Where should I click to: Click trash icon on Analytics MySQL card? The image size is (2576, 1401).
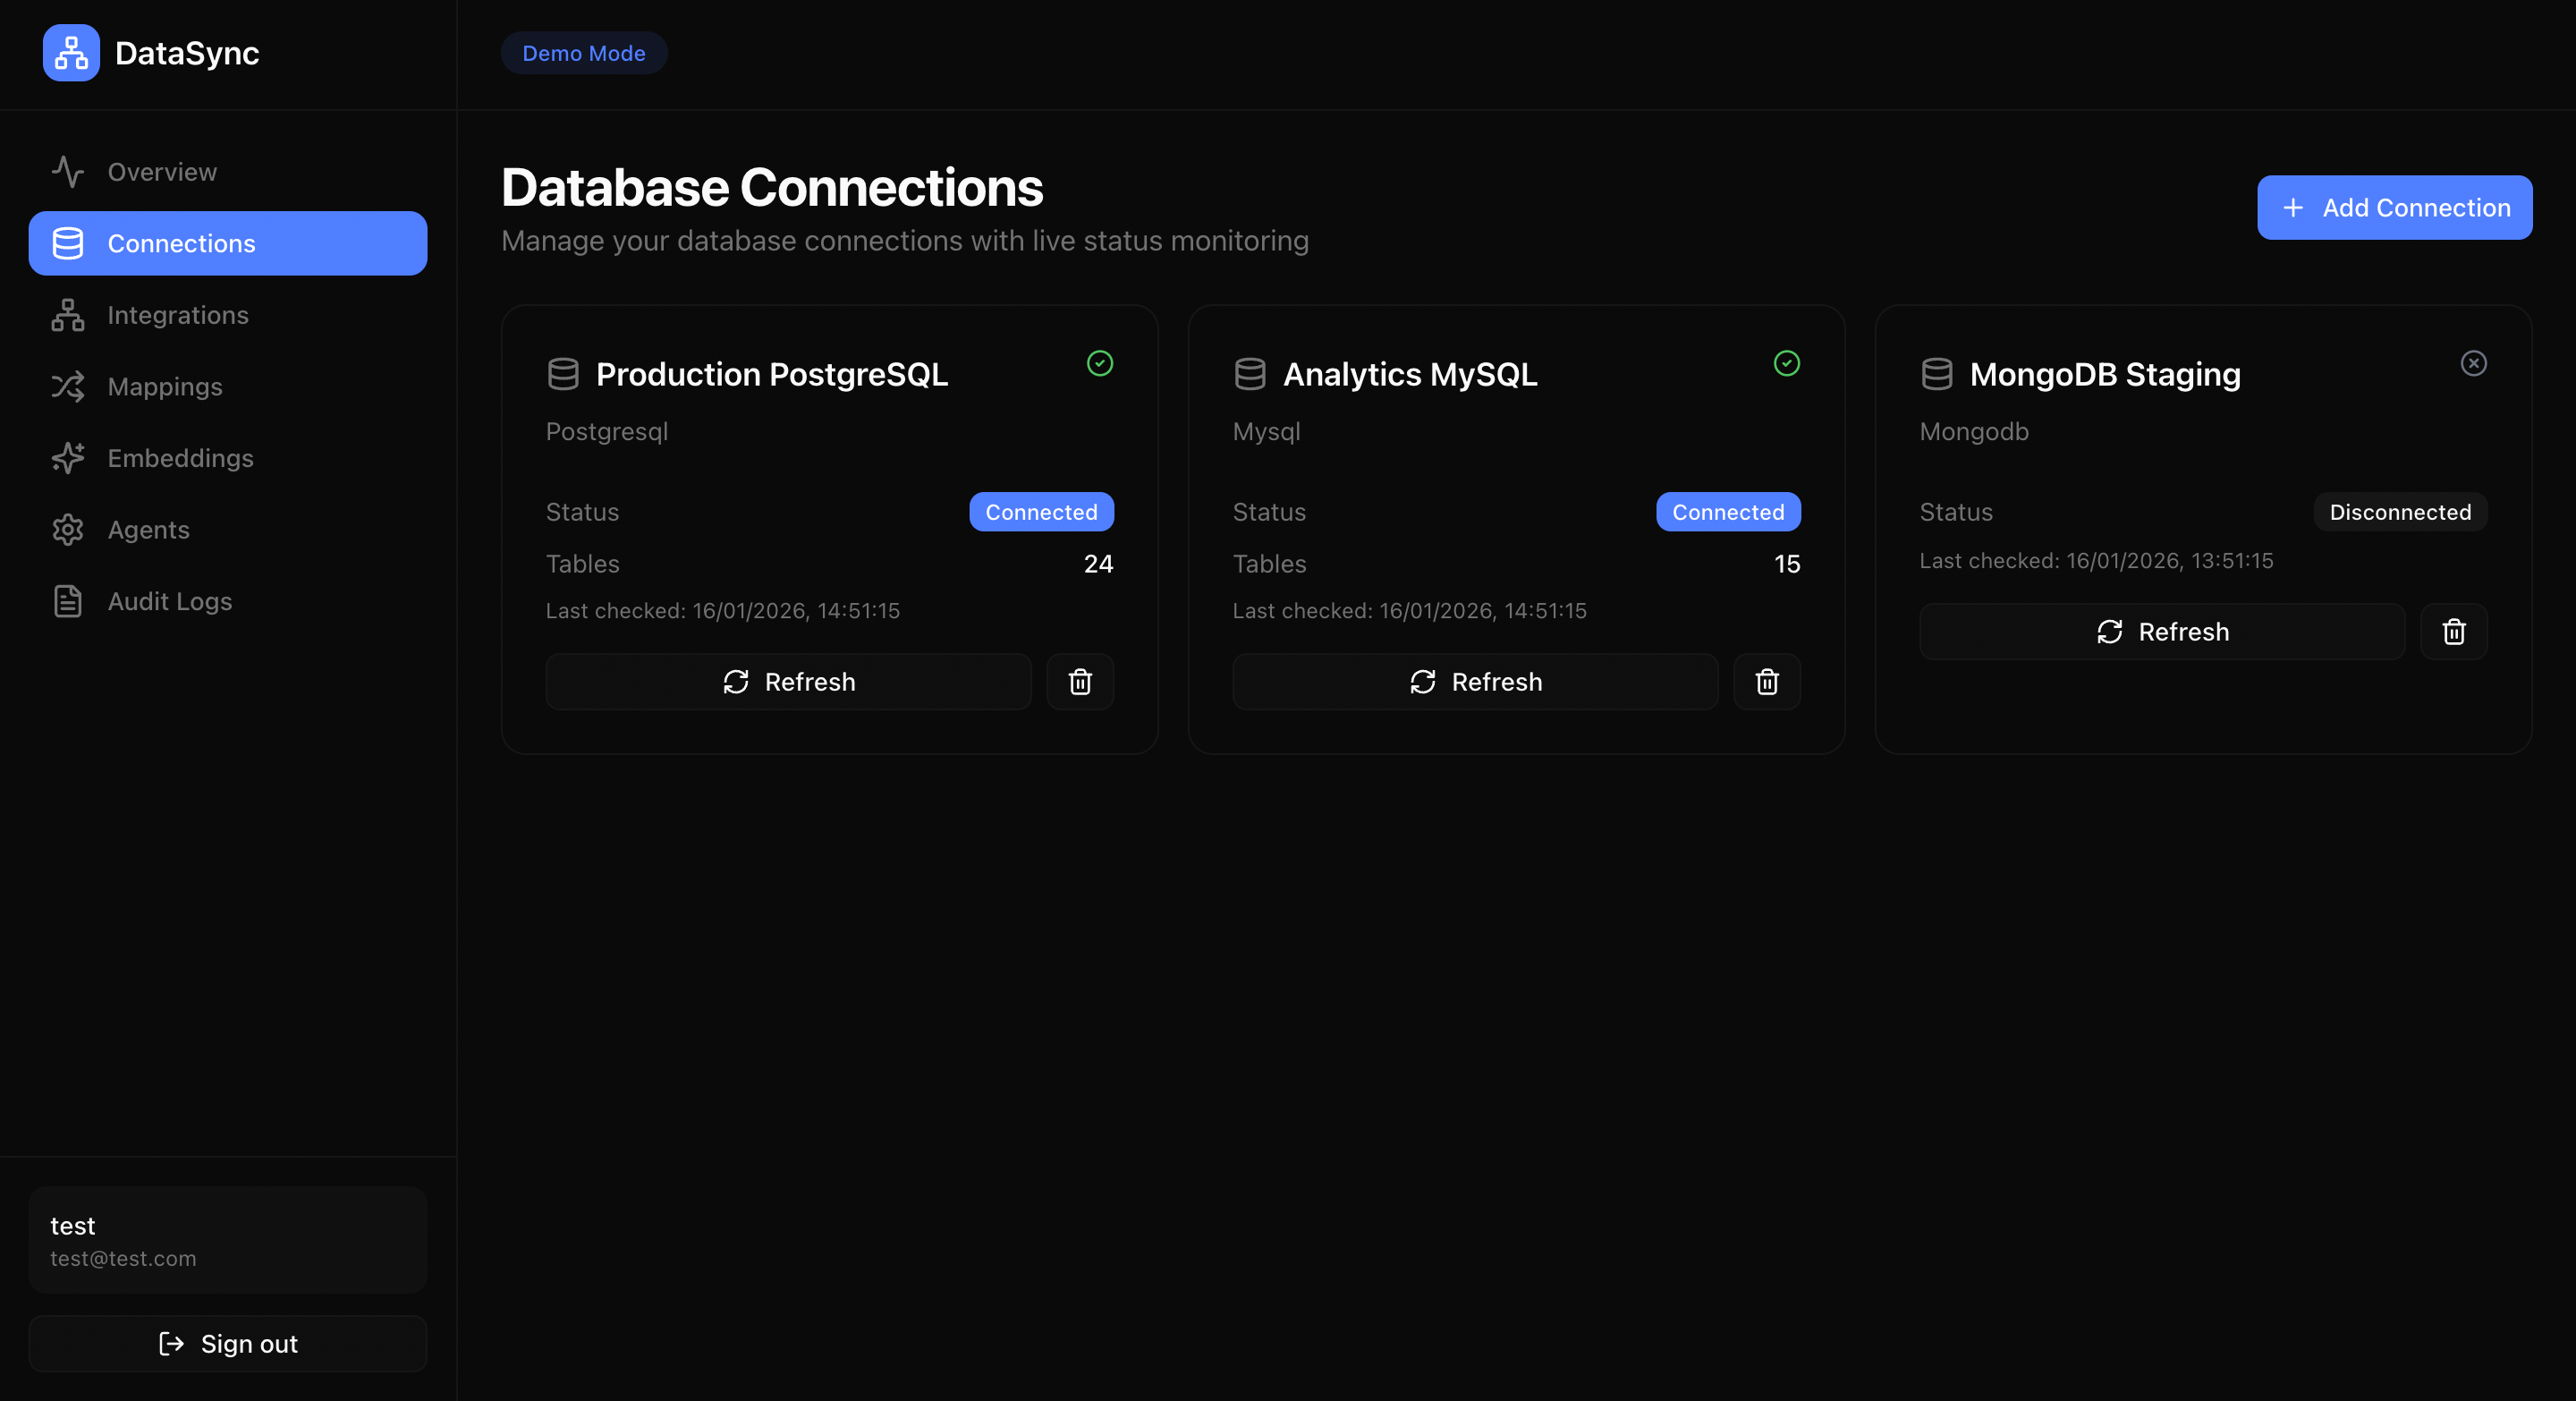tap(1766, 682)
